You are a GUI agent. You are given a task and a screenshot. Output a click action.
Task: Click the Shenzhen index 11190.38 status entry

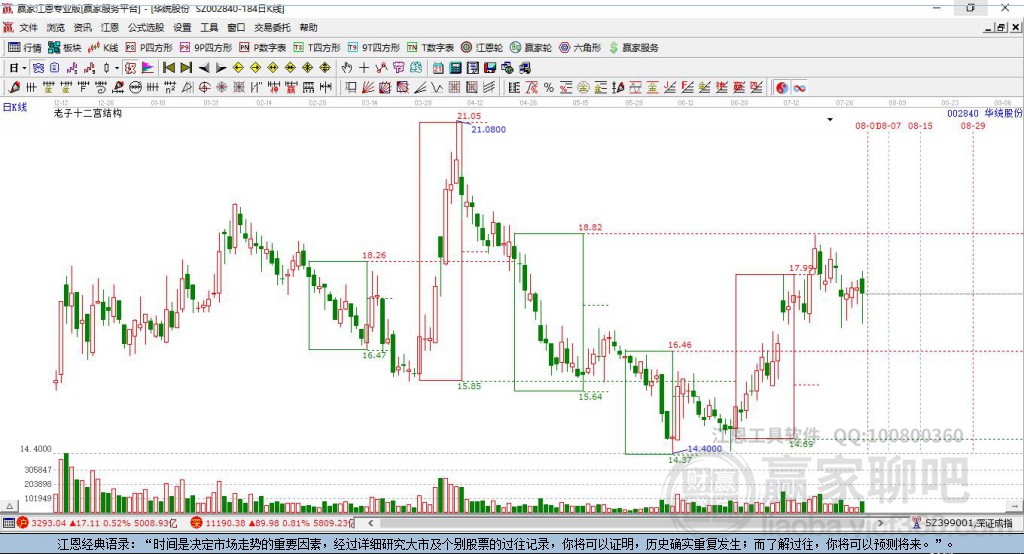(271, 523)
